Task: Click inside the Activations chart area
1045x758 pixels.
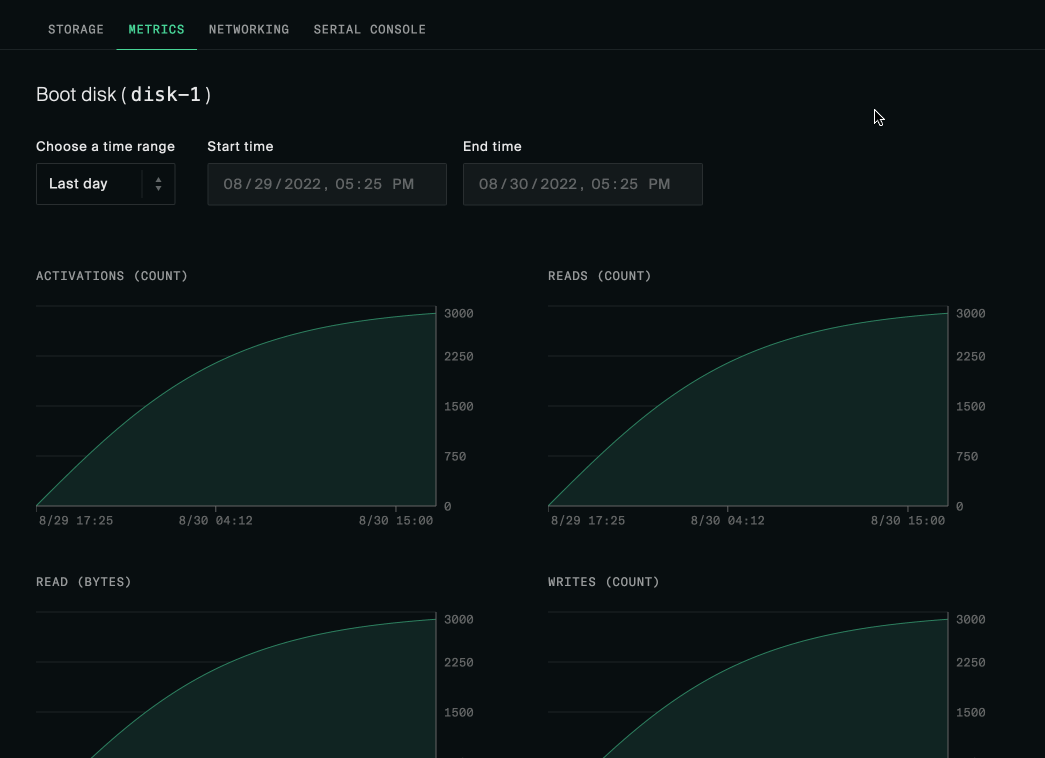Action: point(236,406)
